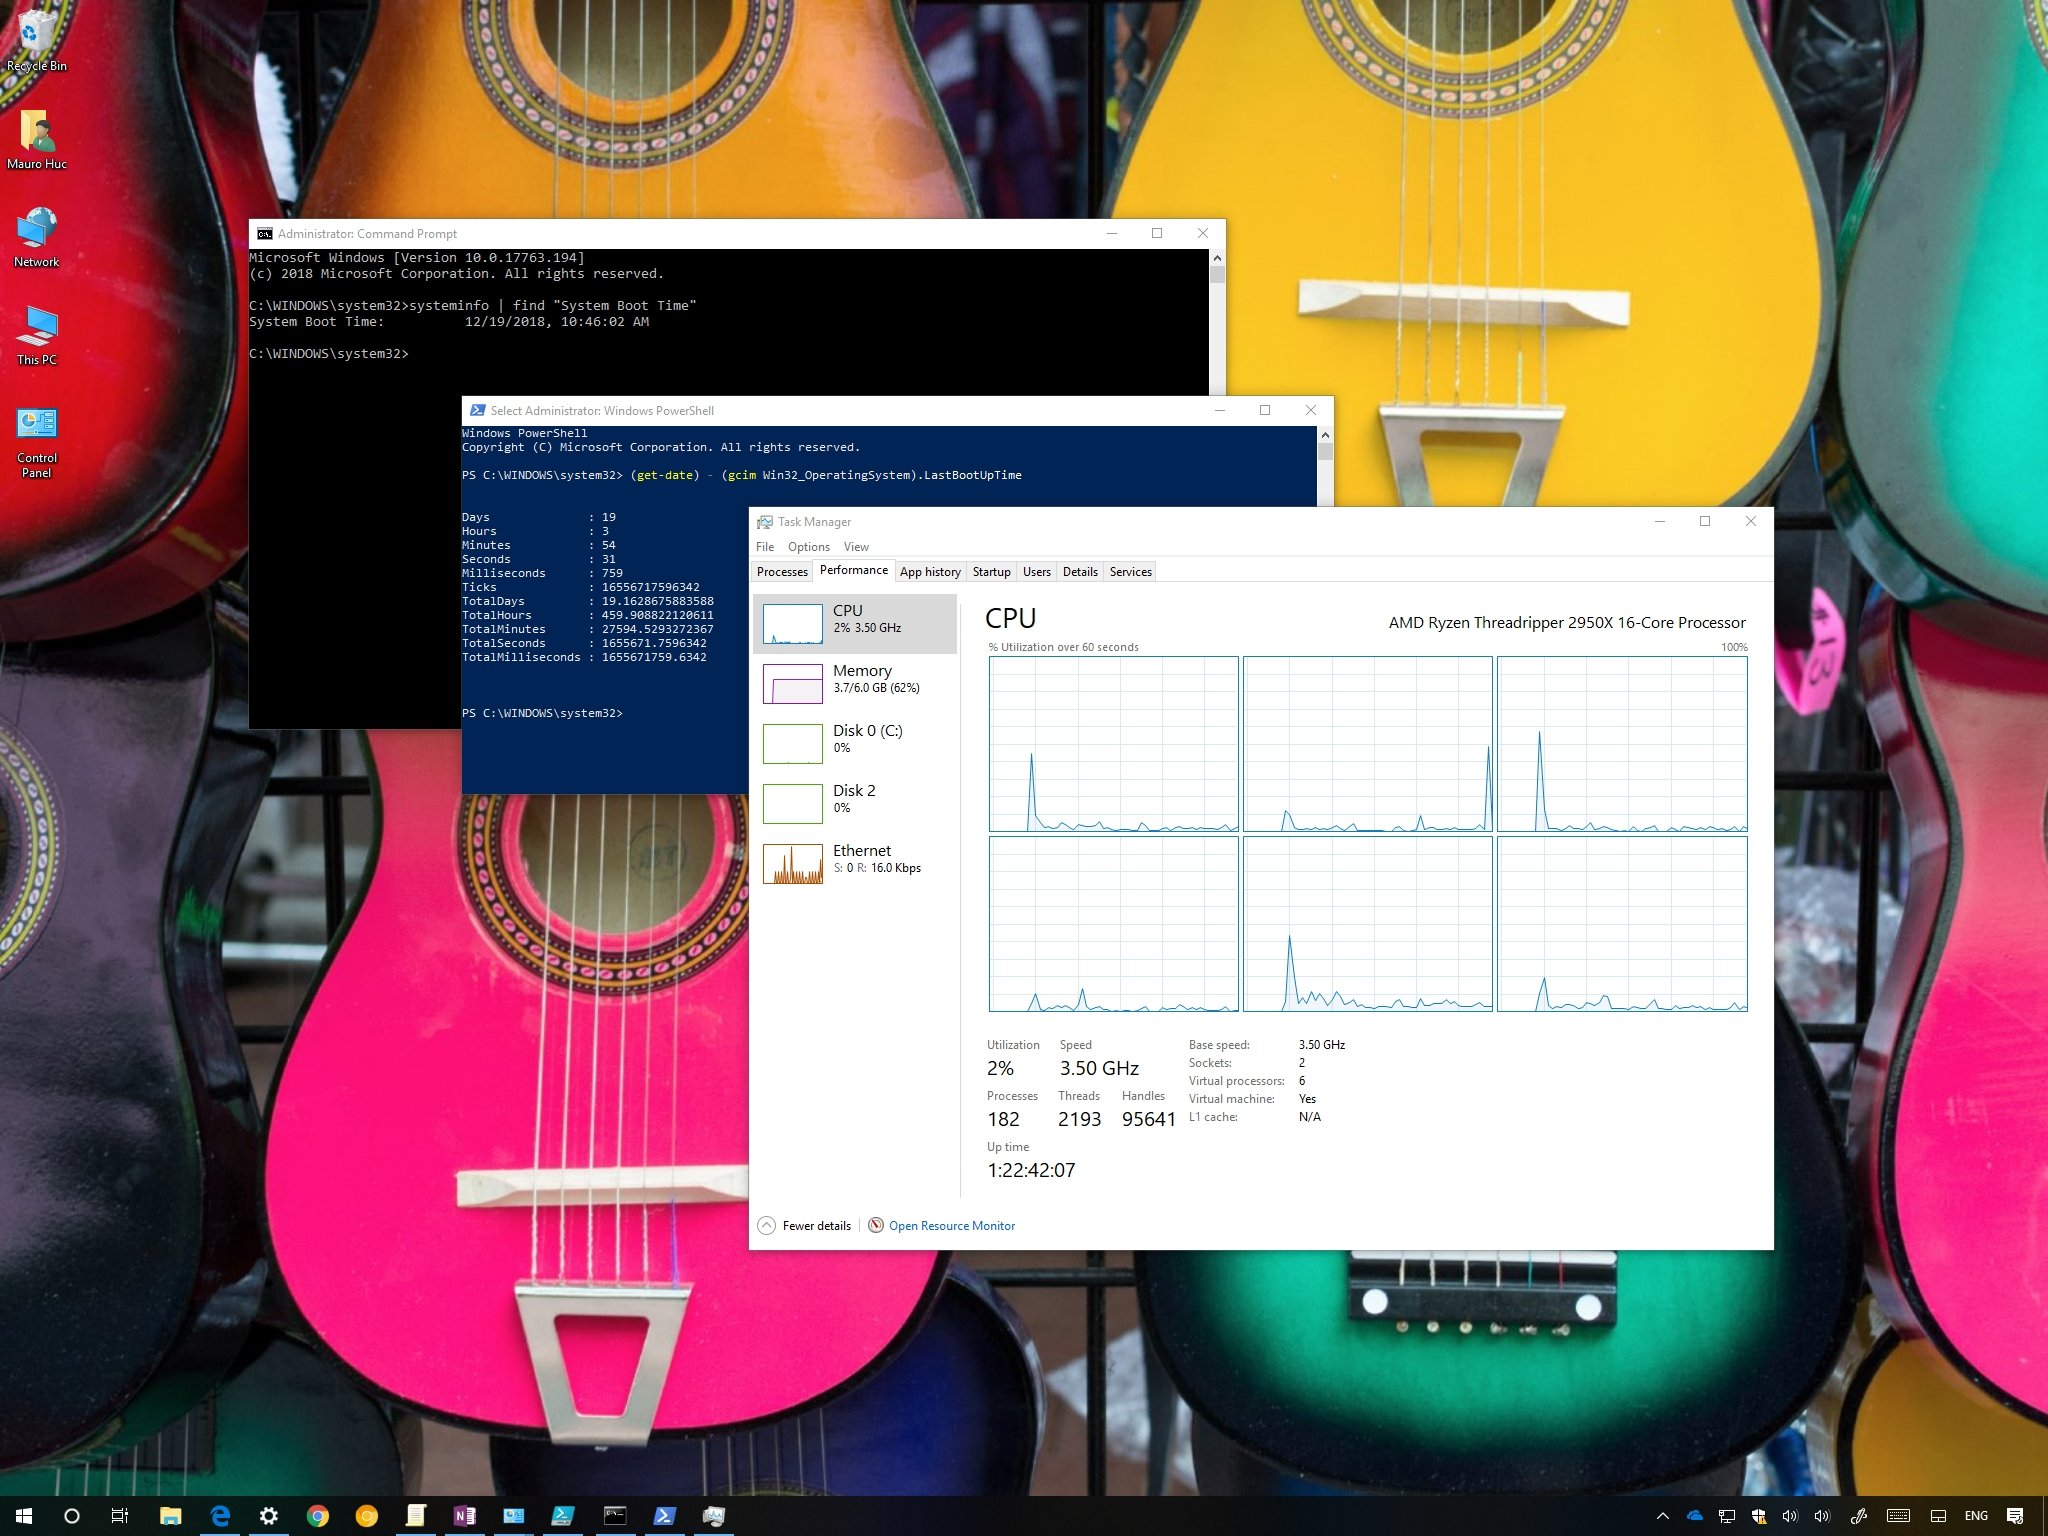Click the OneDrive cloud tray icon

1695,1516
